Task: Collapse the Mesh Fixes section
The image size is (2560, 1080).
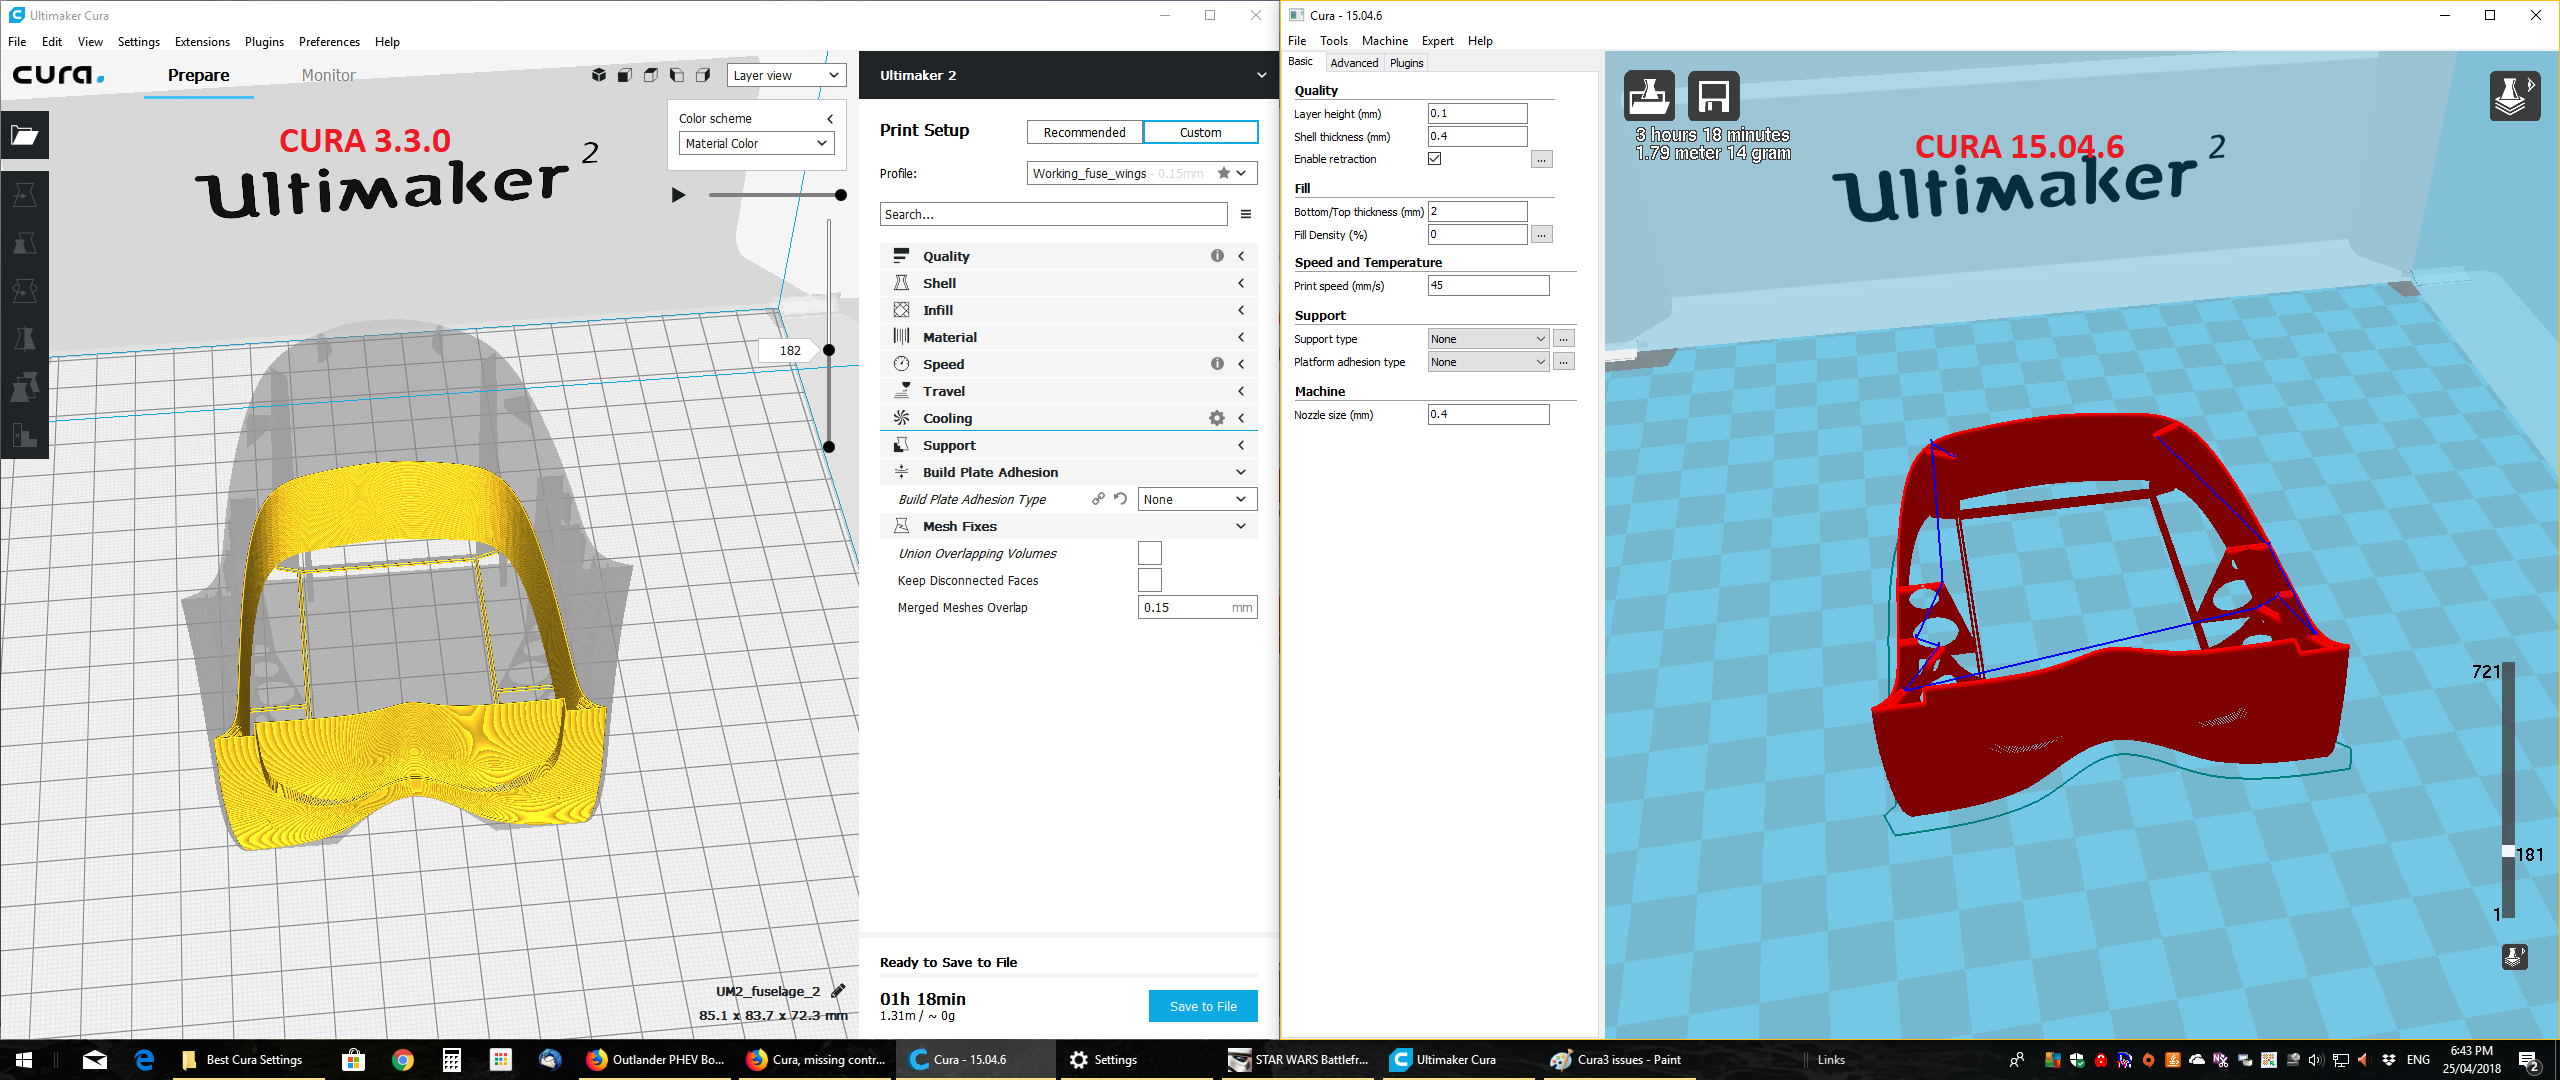Action: (1069, 526)
